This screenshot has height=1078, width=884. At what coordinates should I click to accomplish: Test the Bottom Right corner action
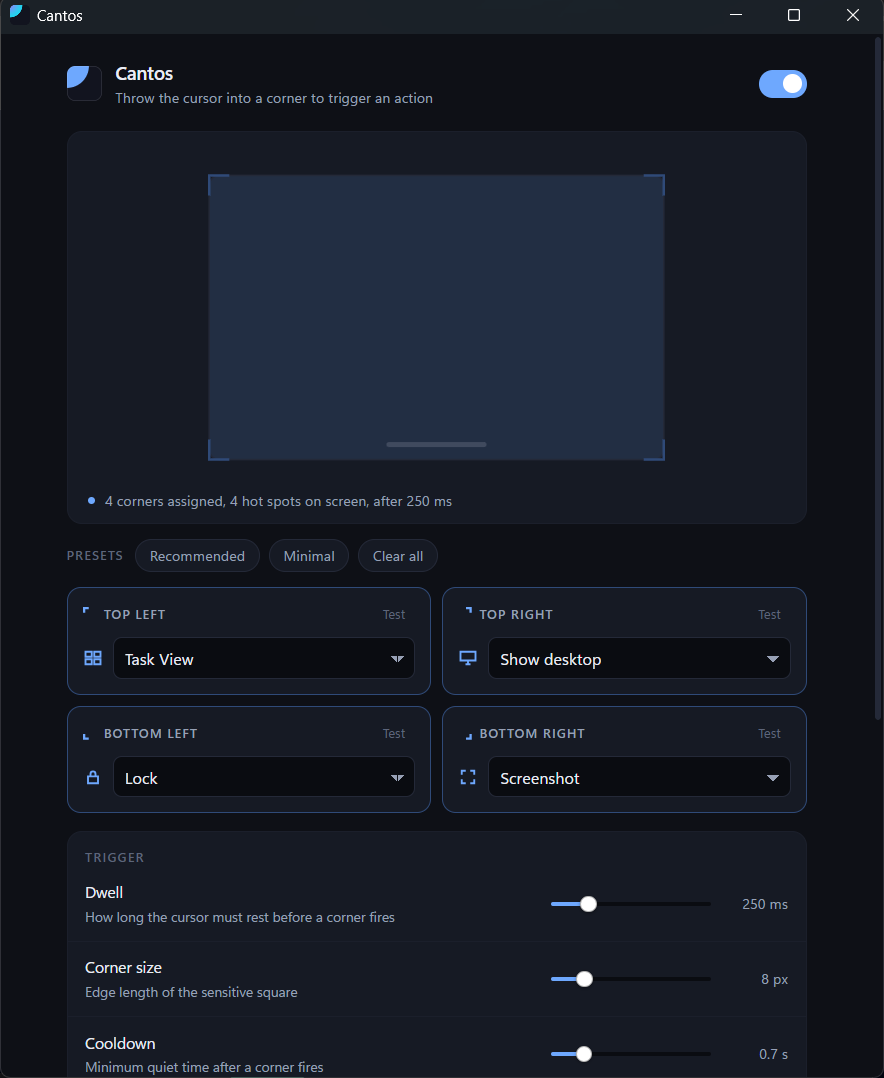(x=769, y=734)
